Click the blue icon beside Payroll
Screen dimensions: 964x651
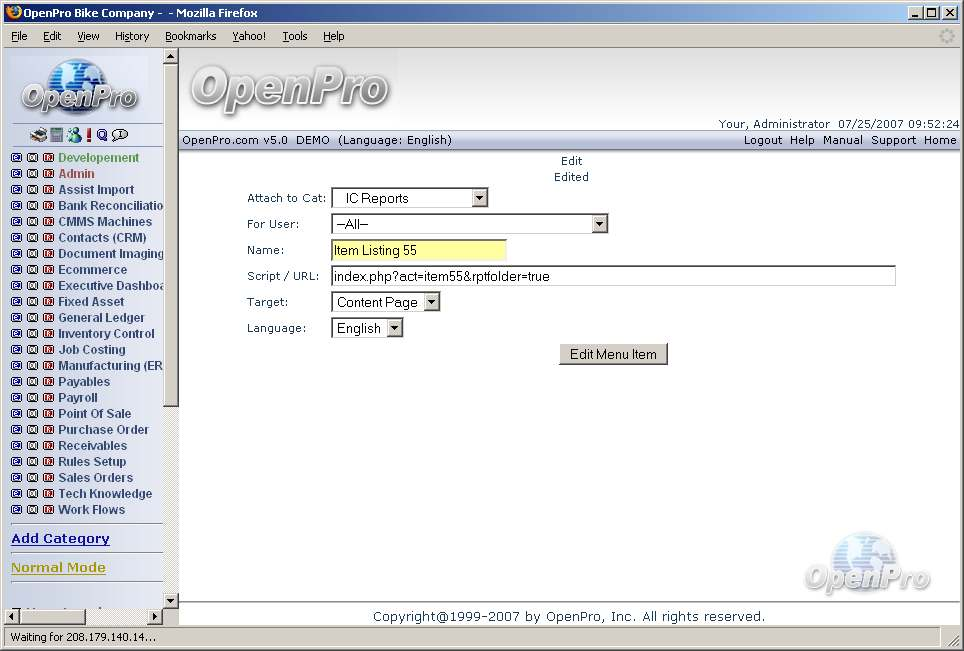tap(16, 398)
